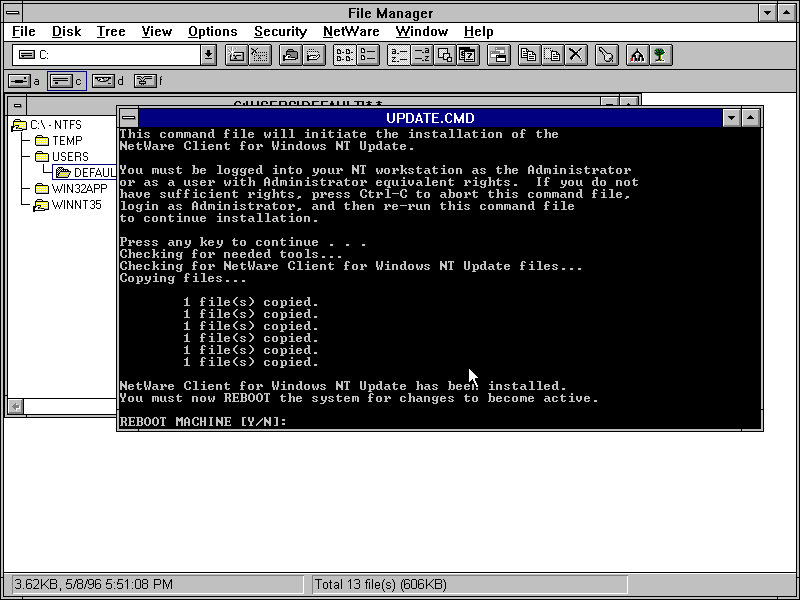
Task: Show all file details view
Action: 368,55
